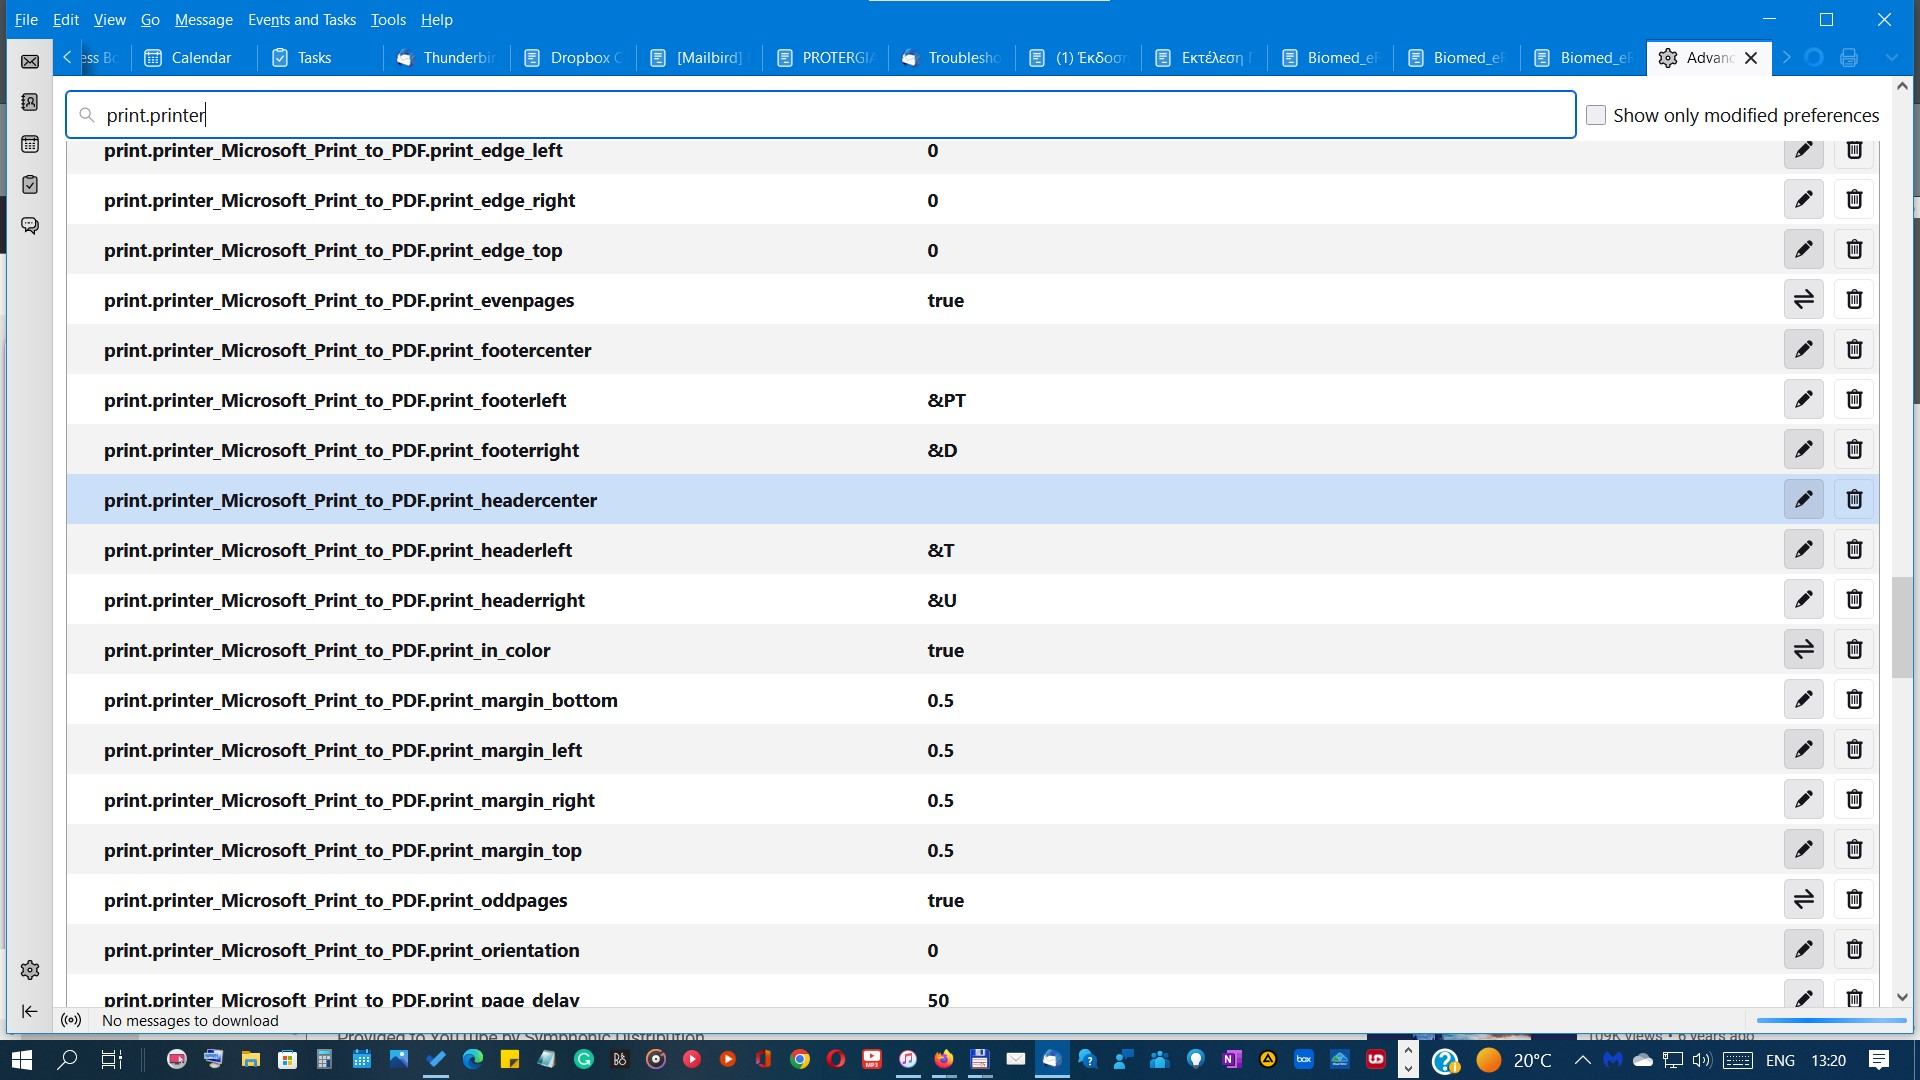
Task: Open the Events and Tasks menu
Action: tap(301, 19)
